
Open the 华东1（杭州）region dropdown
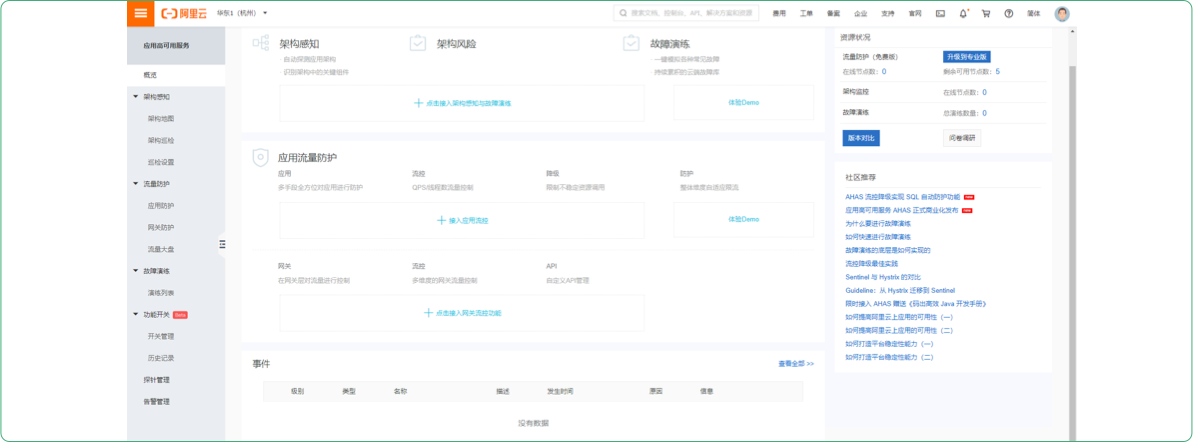tap(241, 13)
